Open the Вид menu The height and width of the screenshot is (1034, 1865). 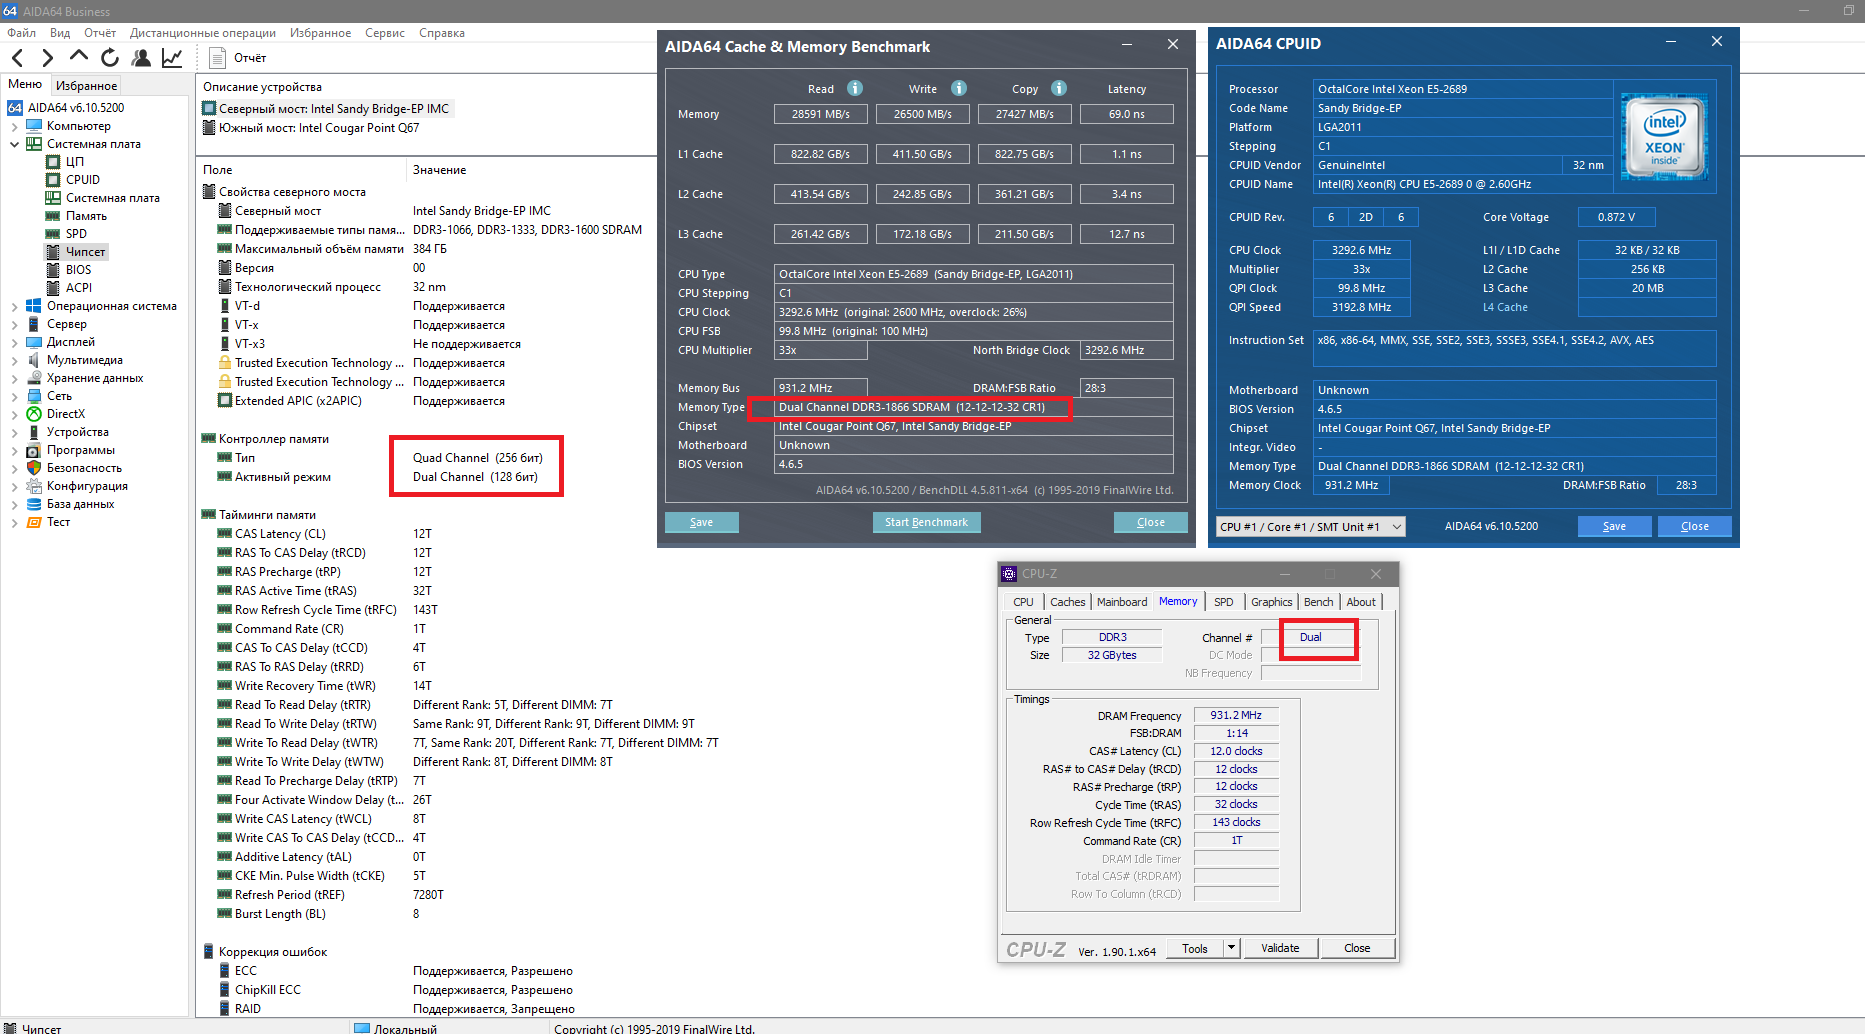pyautogui.click(x=60, y=33)
